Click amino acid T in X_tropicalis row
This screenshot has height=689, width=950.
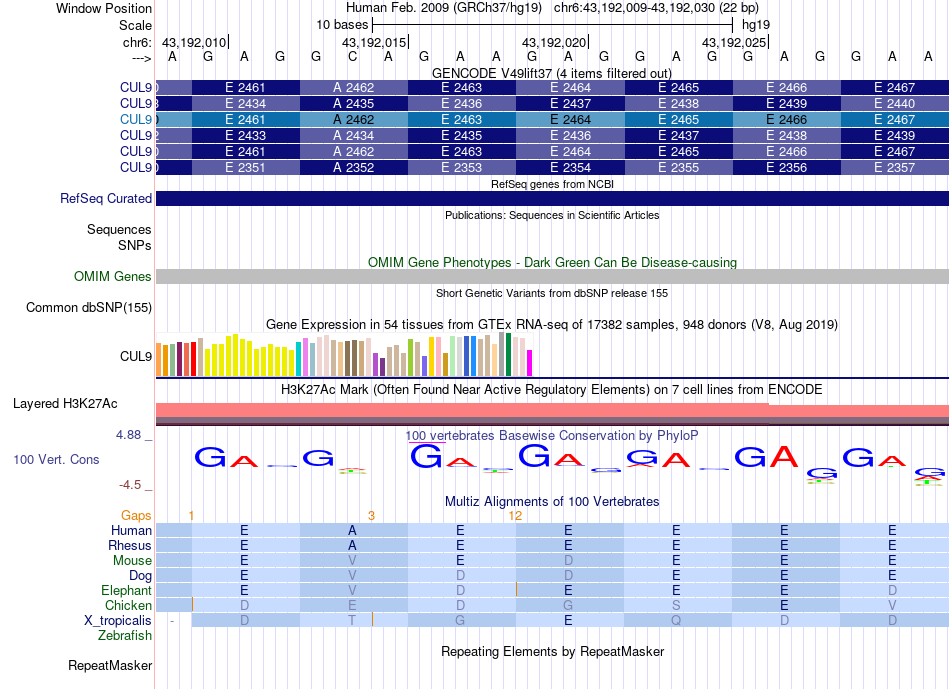pyautogui.click(x=352, y=621)
